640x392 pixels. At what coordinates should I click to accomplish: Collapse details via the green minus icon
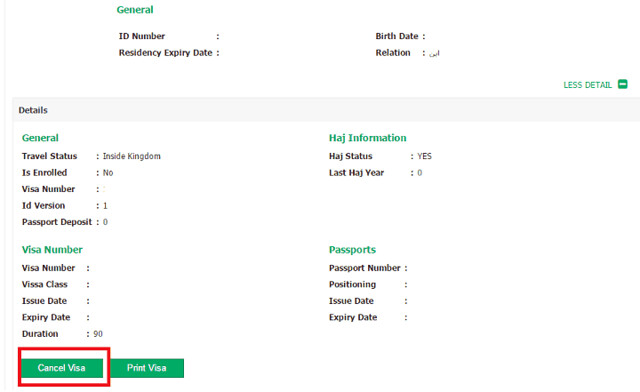pyautogui.click(x=622, y=84)
